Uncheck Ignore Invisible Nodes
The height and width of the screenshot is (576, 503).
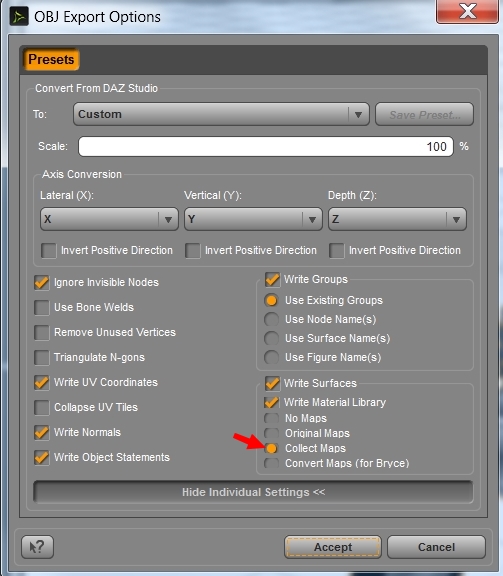[42, 282]
